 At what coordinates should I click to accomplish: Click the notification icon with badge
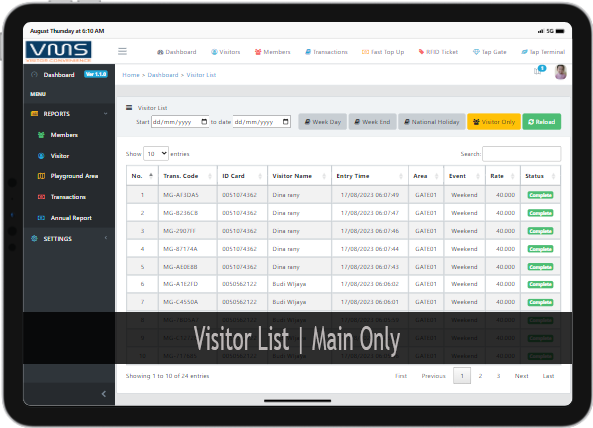click(539, 70)
